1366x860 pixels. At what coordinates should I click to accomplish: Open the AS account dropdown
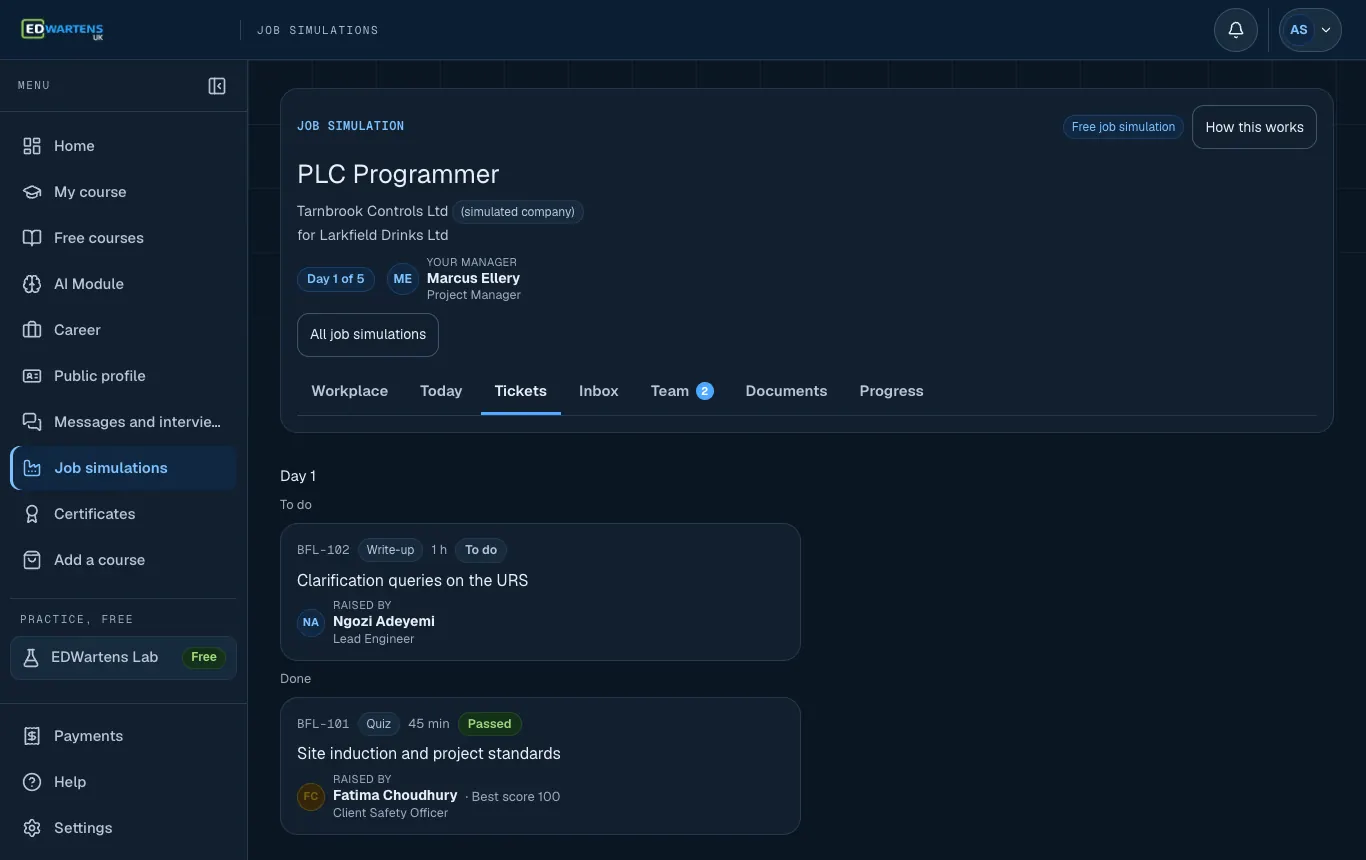coord(1310,30)
